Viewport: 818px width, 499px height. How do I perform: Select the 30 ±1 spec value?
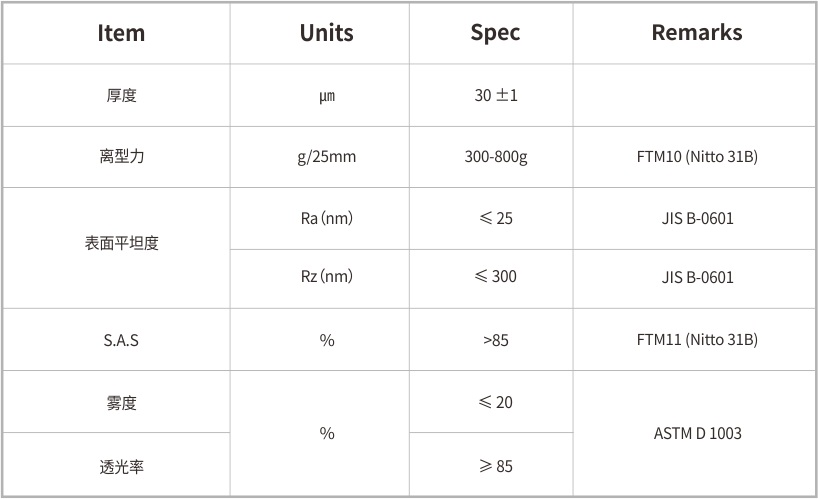[495, 96]
